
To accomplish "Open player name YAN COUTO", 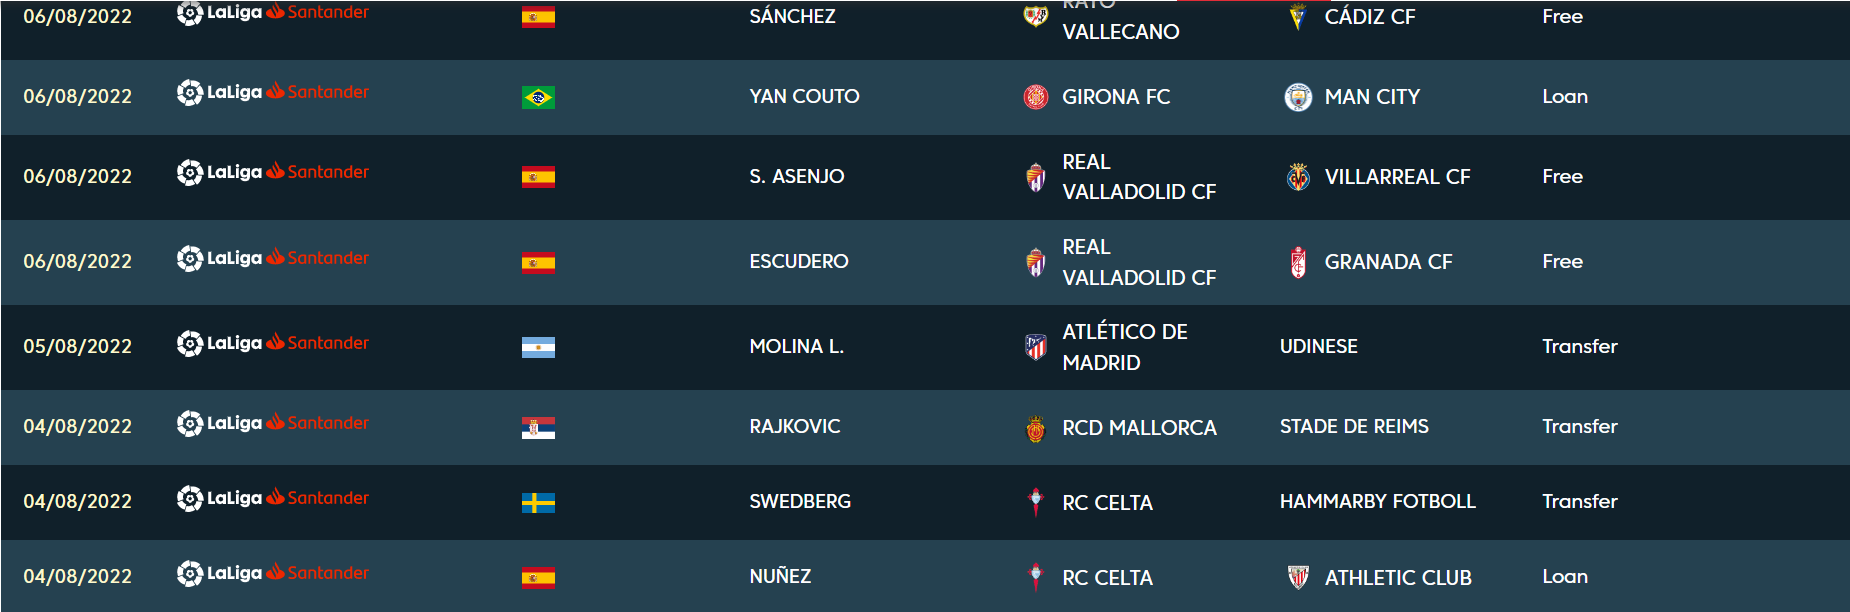I will click(x=804, y=96).
